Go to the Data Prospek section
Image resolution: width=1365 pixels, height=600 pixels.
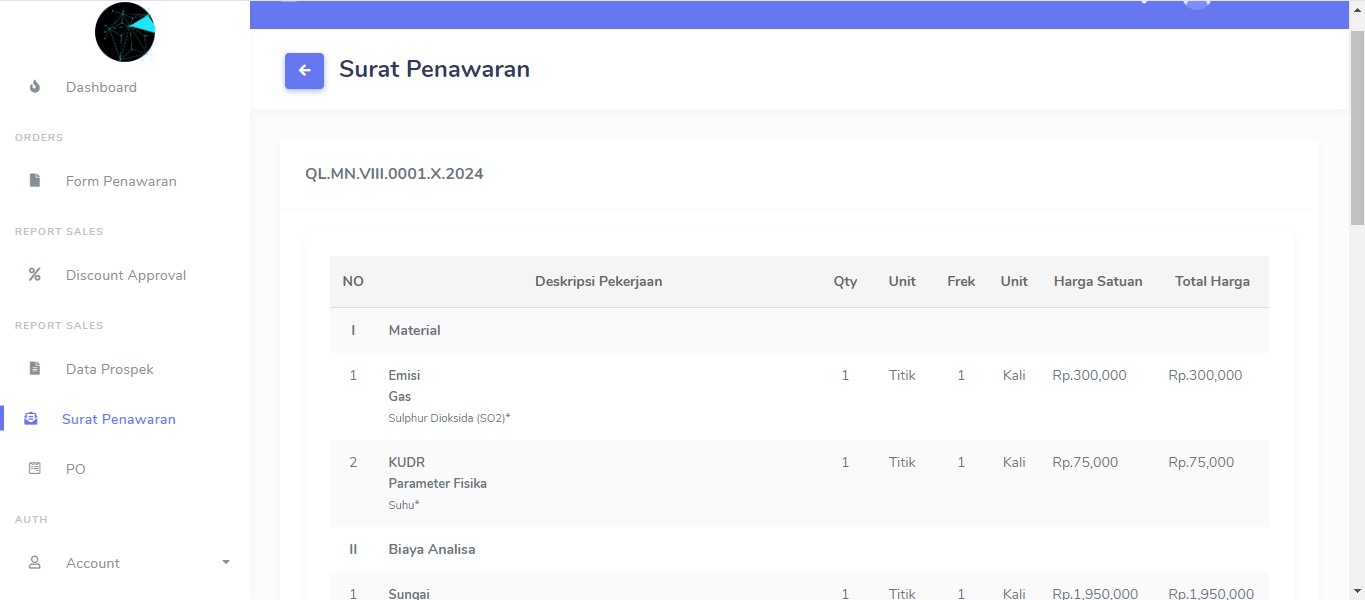tap(110, 368)
